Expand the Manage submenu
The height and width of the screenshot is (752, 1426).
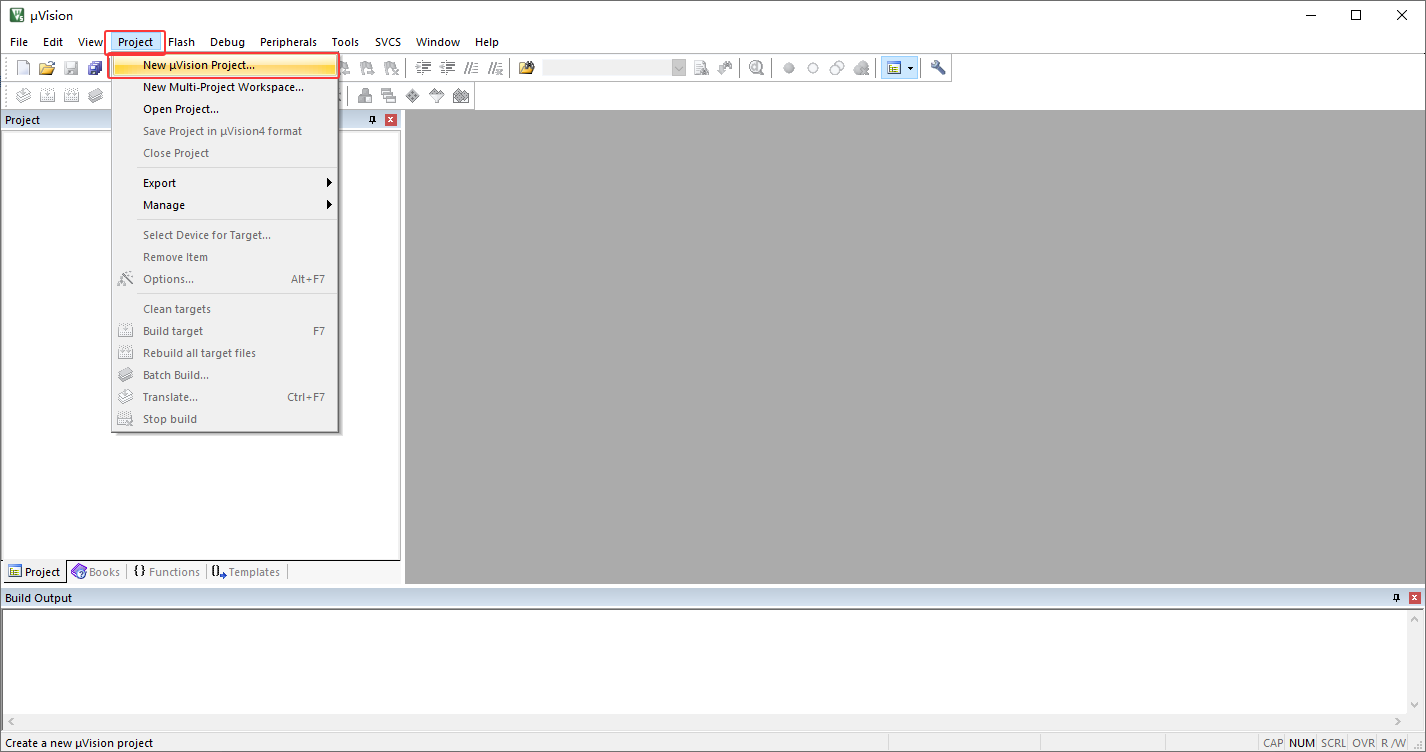point(224,205)
